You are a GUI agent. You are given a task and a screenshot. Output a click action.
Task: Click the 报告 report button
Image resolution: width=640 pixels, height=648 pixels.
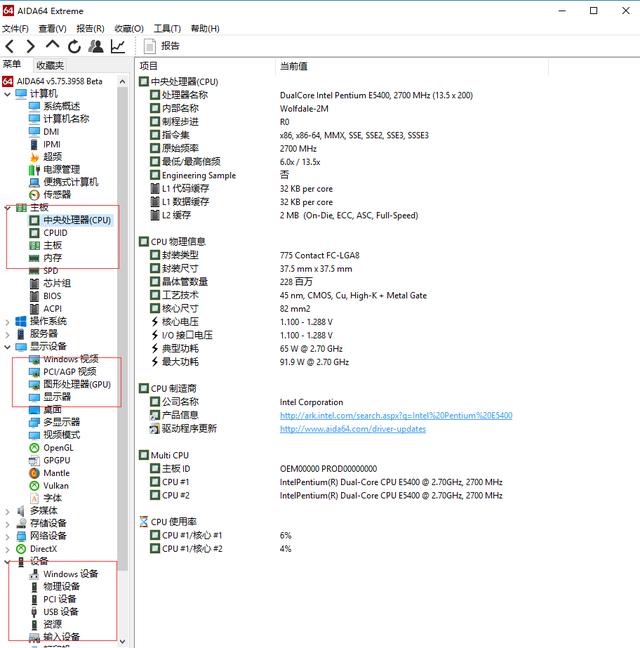[162, 46]
